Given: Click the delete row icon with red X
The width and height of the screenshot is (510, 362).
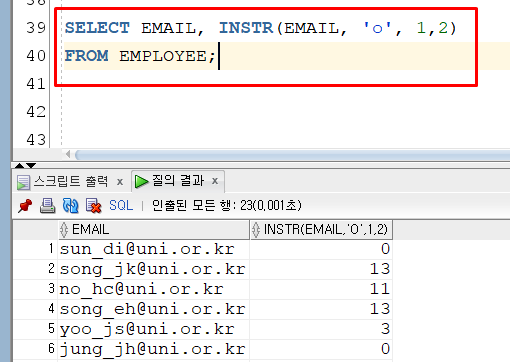Looking at the screenshot, I should point(93,206).
